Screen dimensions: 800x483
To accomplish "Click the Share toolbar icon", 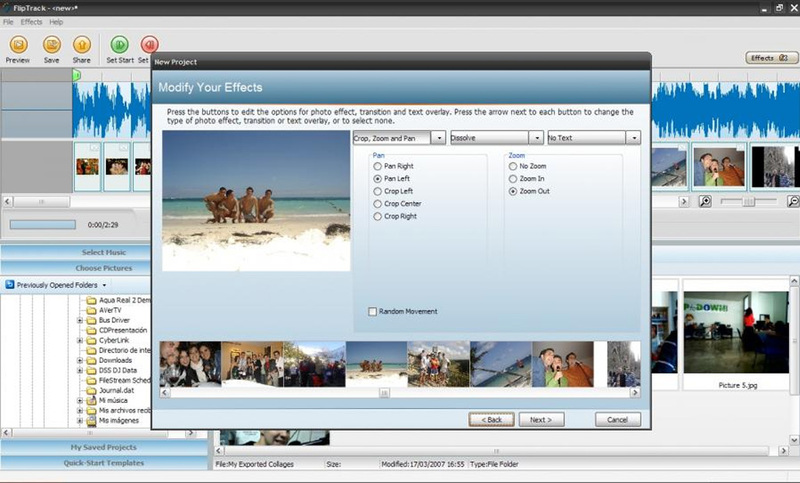I will 82,45.
